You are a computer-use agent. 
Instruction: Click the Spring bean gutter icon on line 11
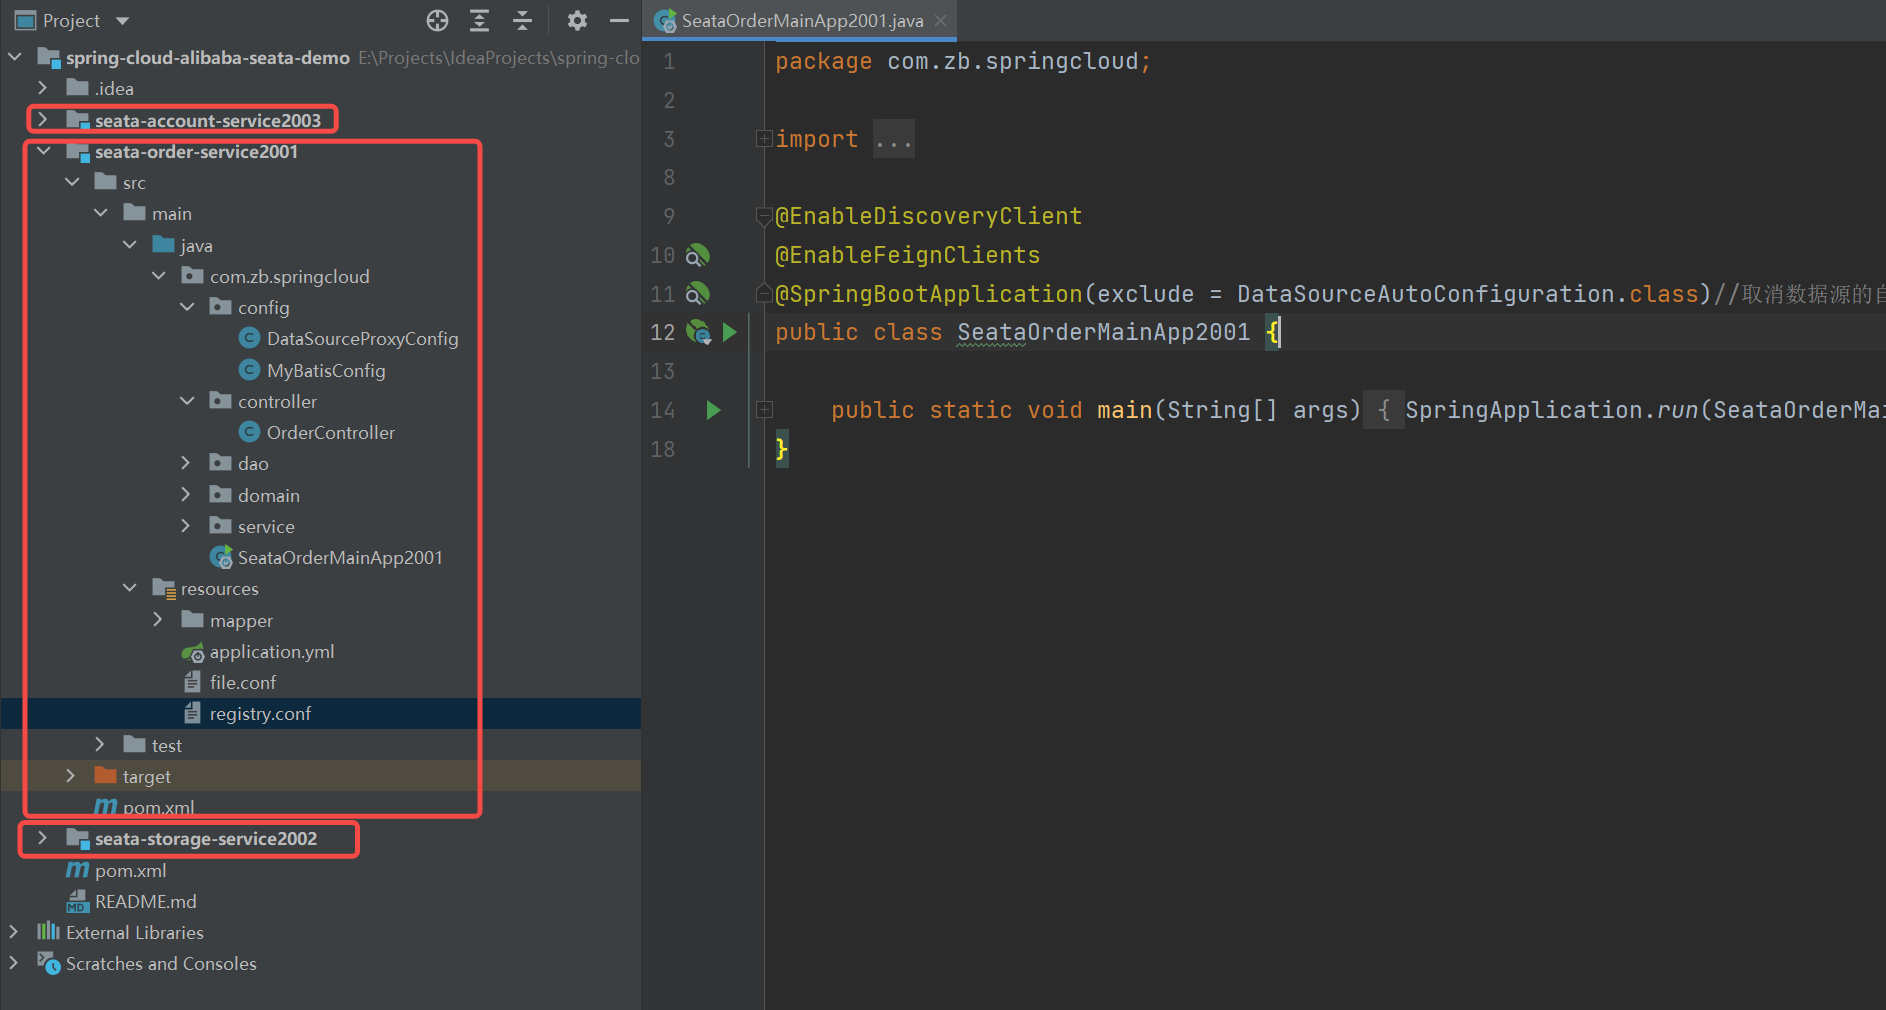[x=697, y=294]
